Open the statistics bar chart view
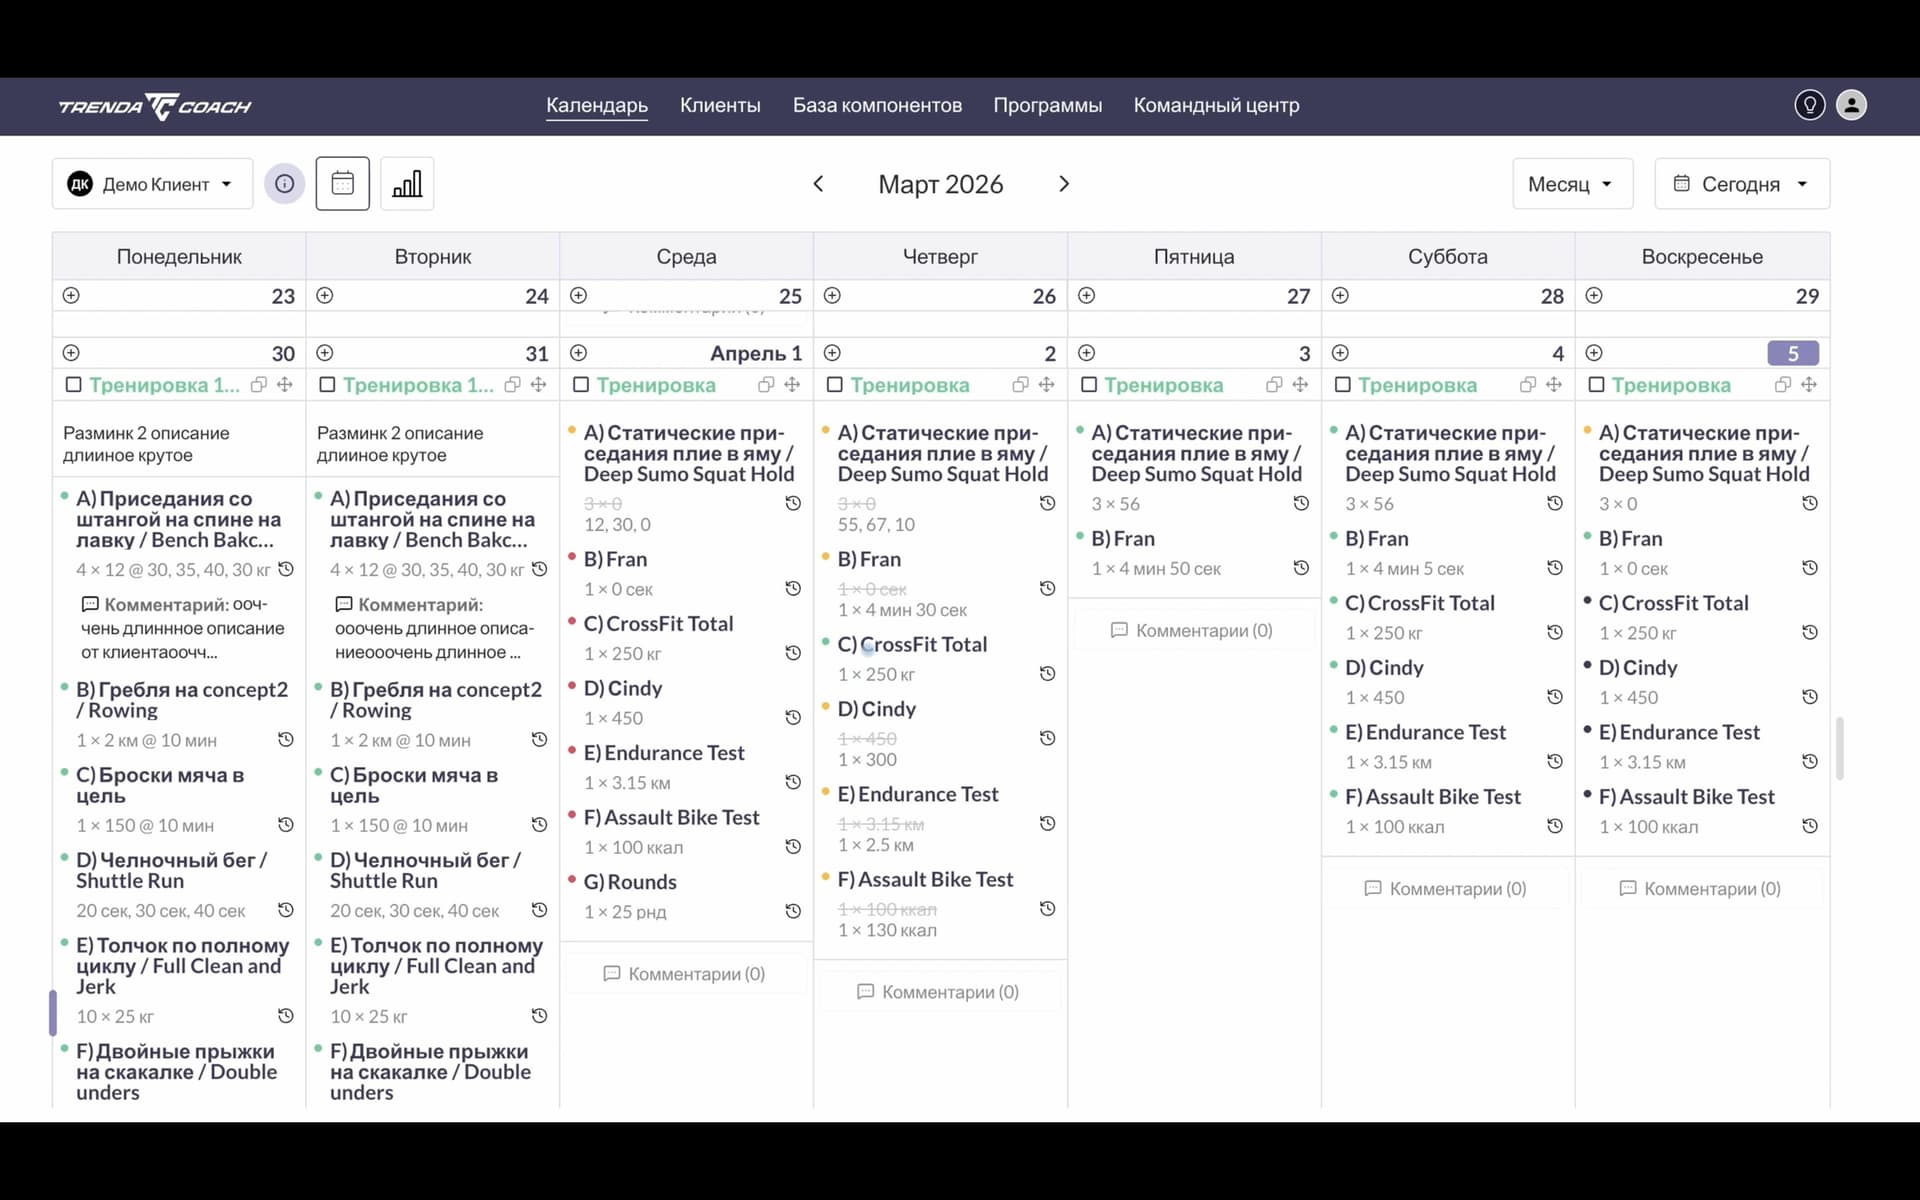 click(x=407, y=184)
